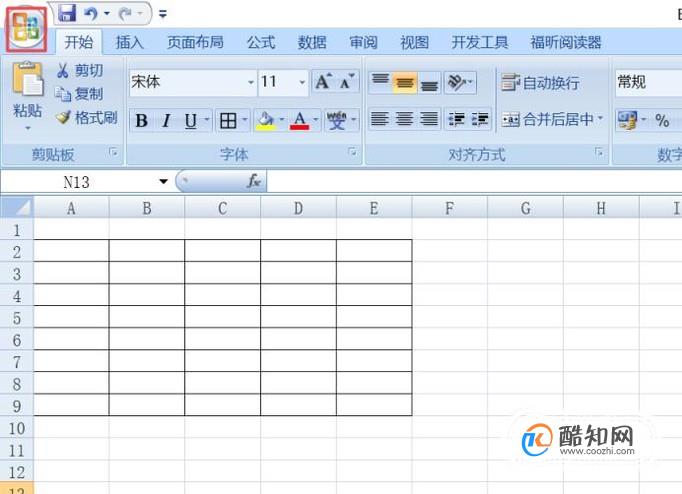Activate the 格式刷 format painter
This screenshot has height=494, width=682.
(x=87, y=117)
